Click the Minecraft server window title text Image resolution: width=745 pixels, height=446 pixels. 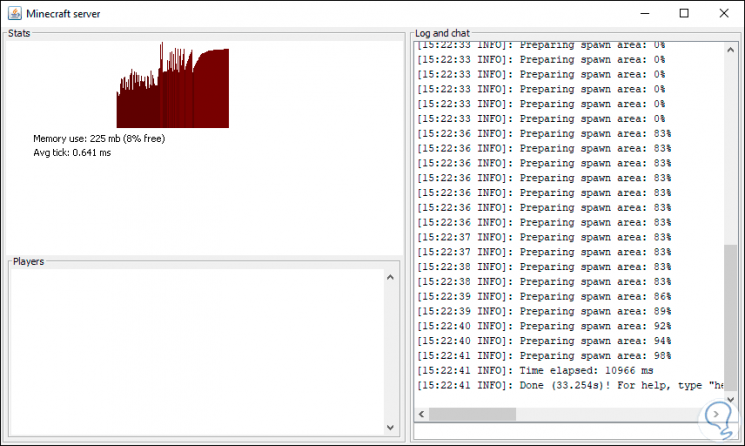point(63,14)
